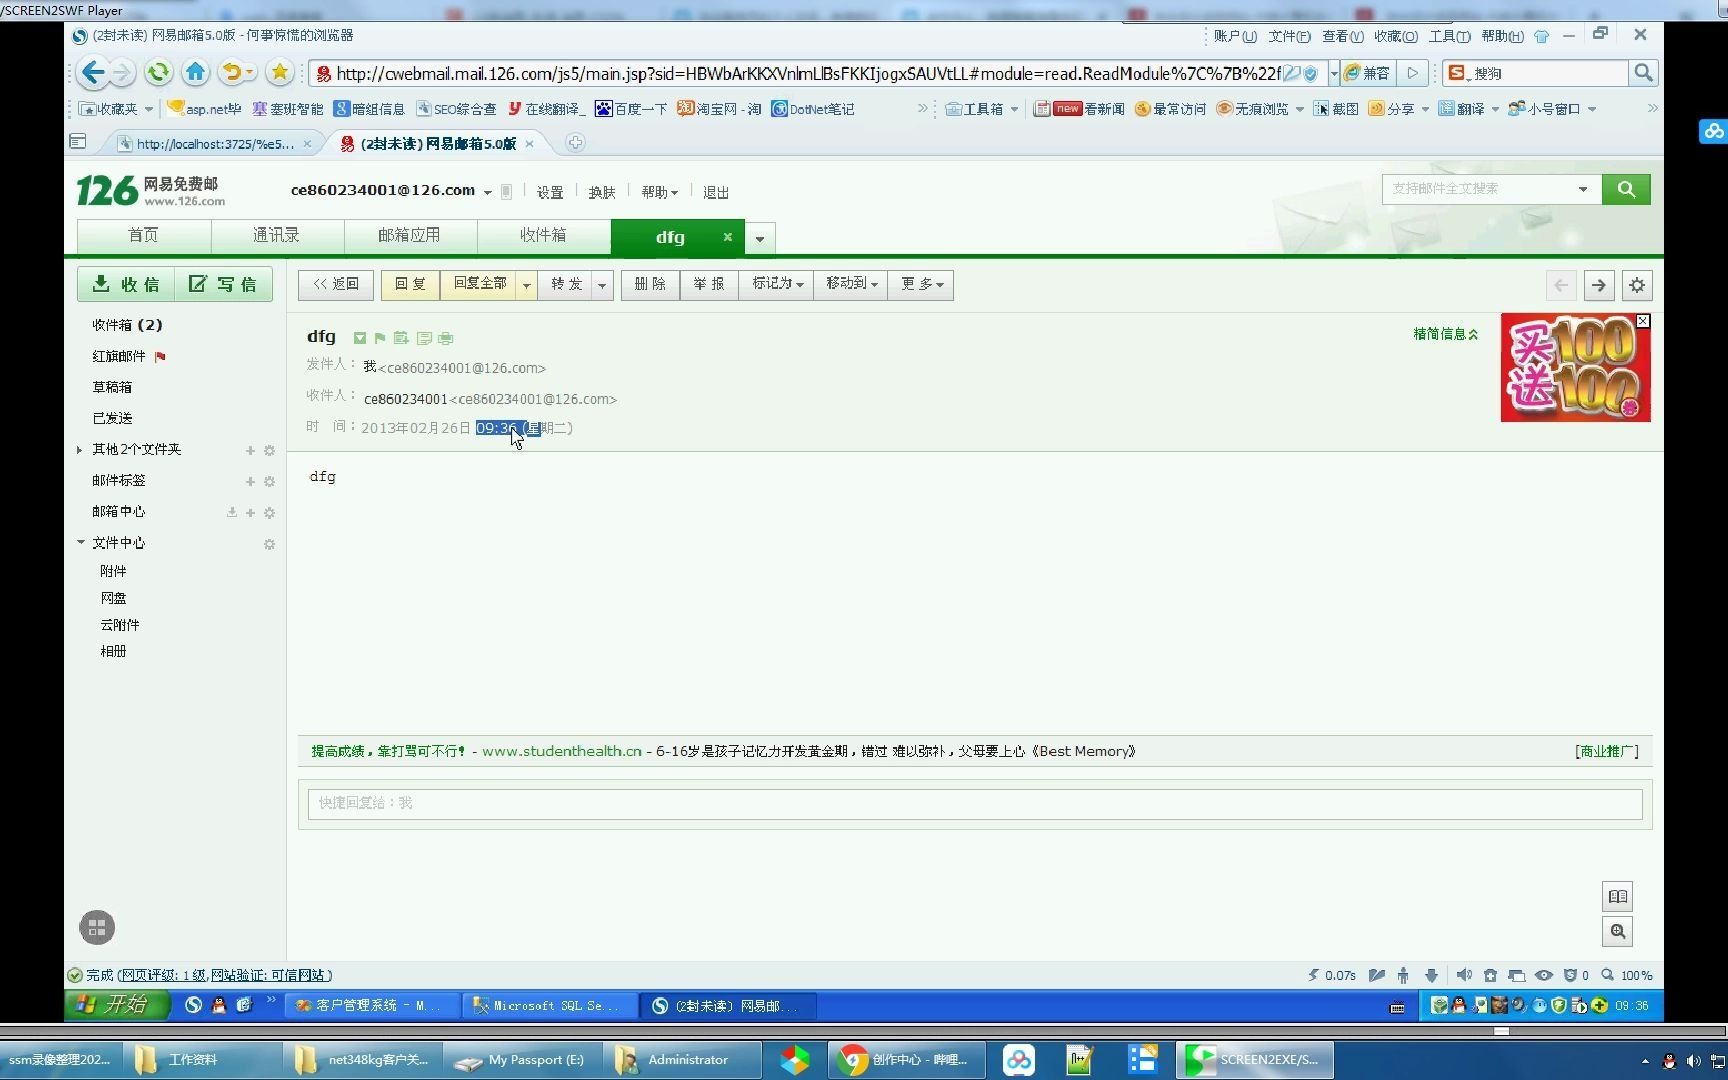Open new browser tab plus button
1728x1080 pixels.
click(x=575, y=143)
